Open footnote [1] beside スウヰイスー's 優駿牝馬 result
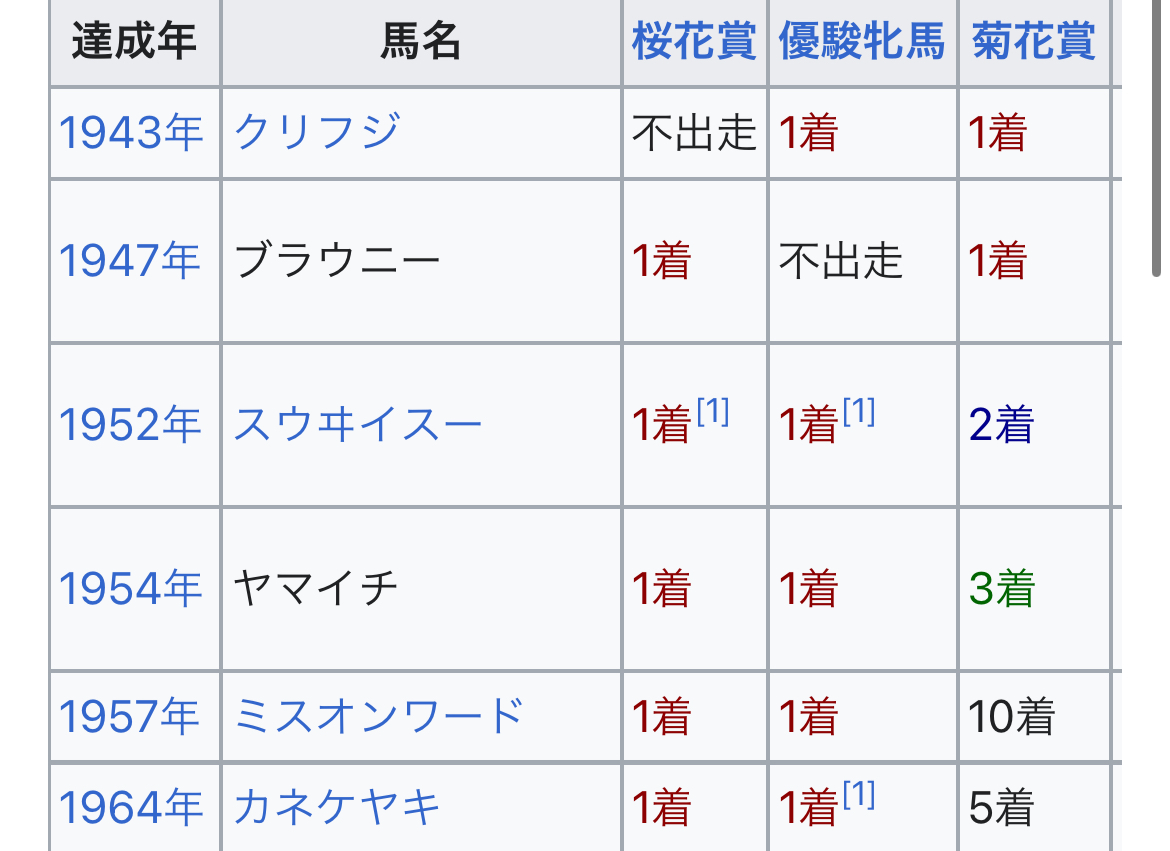 (859, 411)
